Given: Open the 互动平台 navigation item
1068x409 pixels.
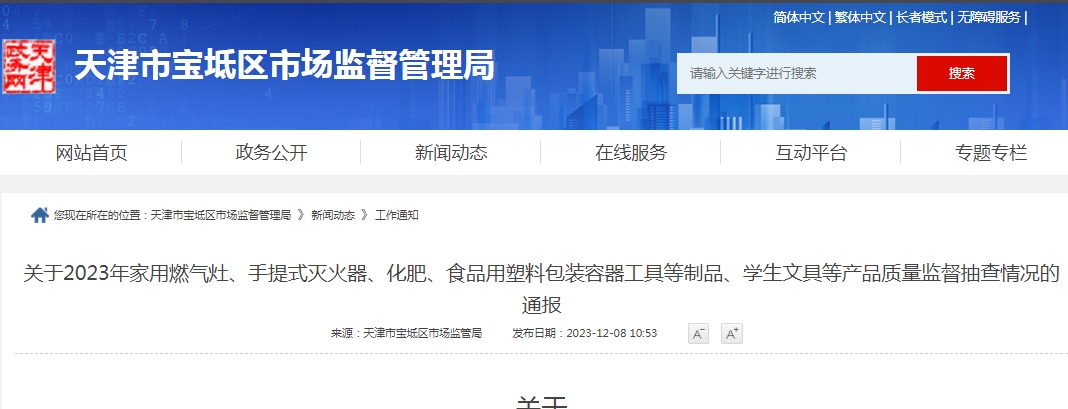Looking at the screenshot, I should click(811, 153).
